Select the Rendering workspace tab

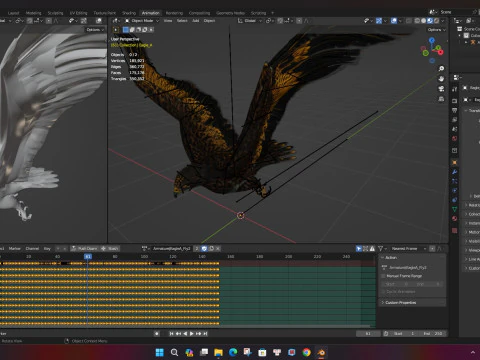pyautogui.click(x=174, y=13)
